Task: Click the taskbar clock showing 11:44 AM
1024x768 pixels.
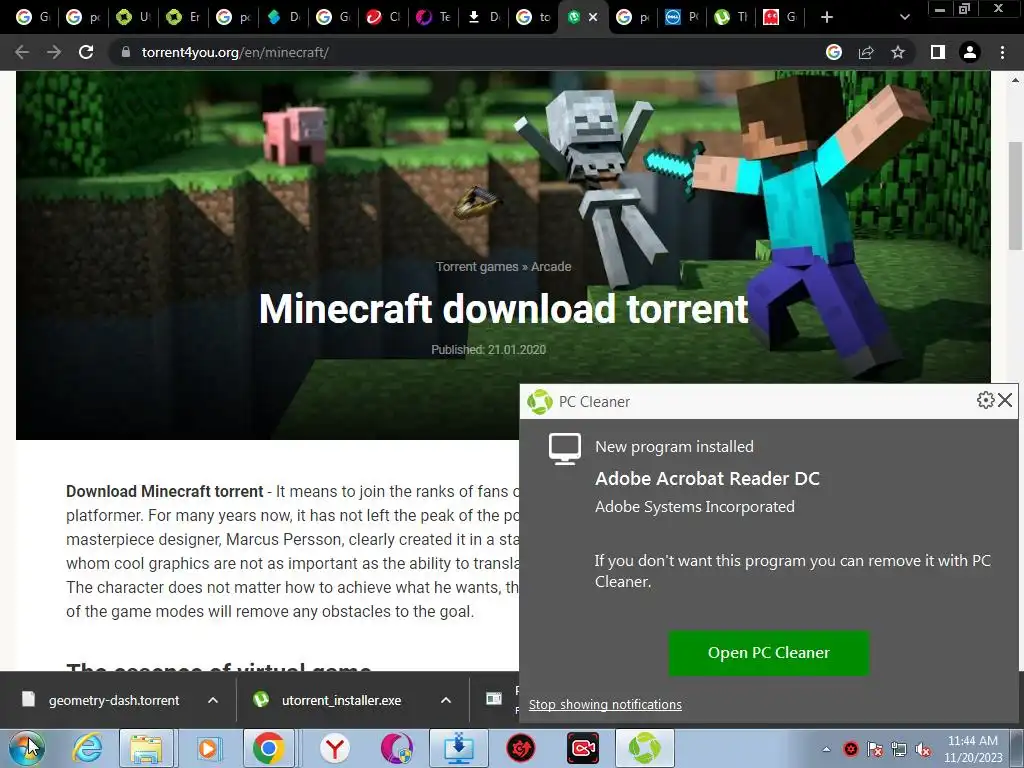Action: point(973,749)
